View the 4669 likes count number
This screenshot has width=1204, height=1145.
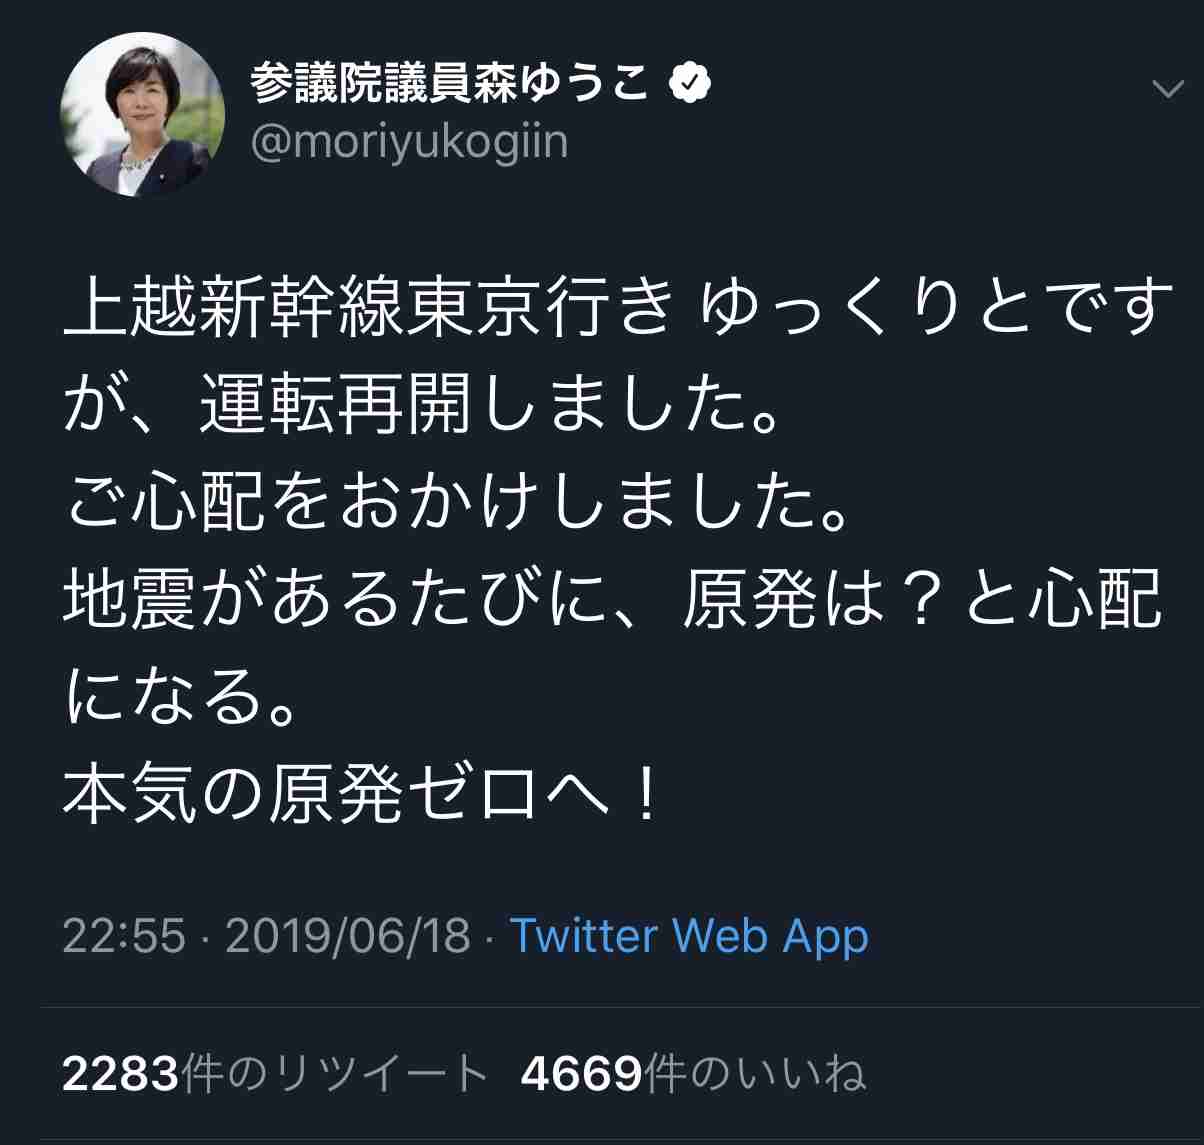pyautogui.click(x=581, y=1075)
